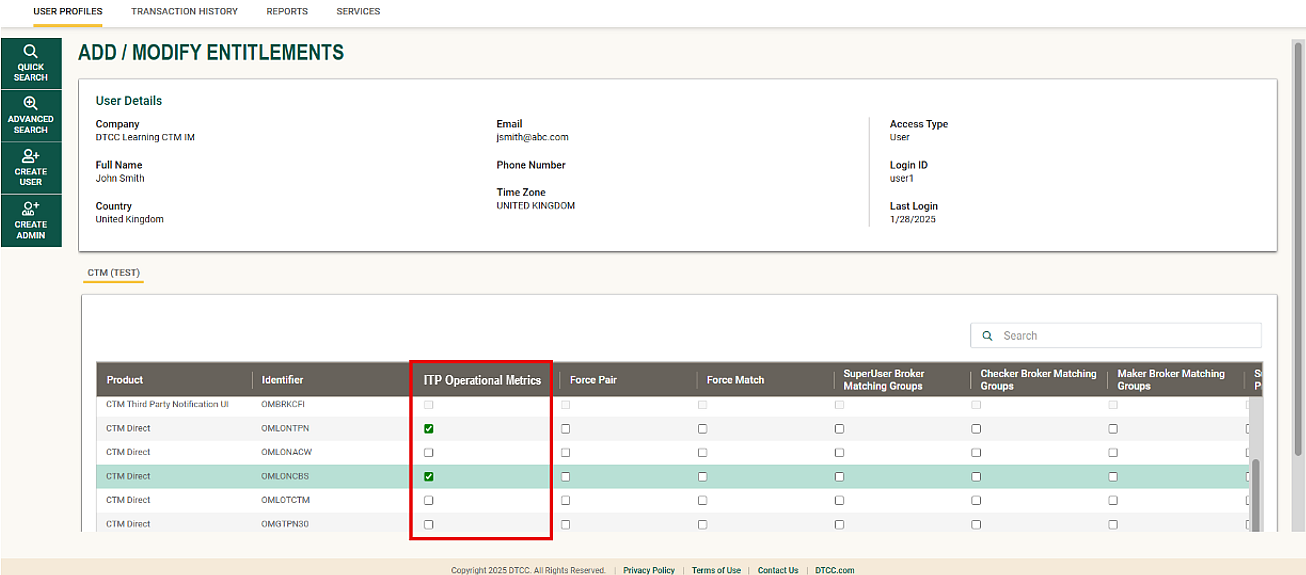Open the Reports menu tab
The height and width of the screenshot is (575, 1306).
coord(287,12)
